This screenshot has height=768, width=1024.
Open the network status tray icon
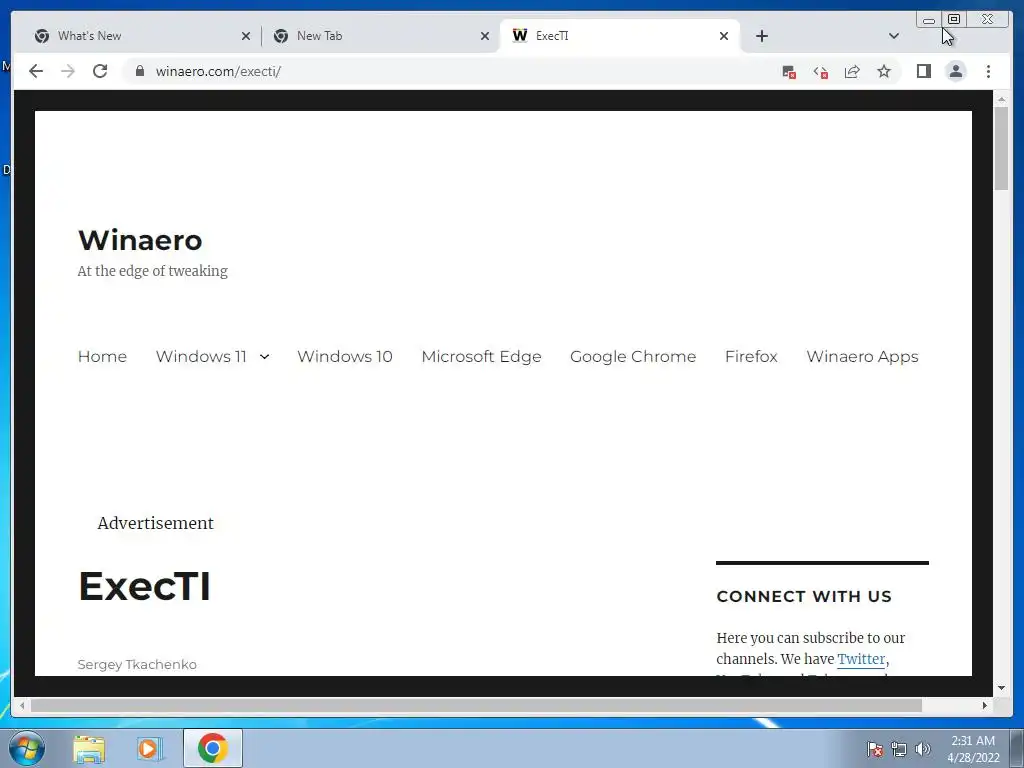tap(899, 749)
